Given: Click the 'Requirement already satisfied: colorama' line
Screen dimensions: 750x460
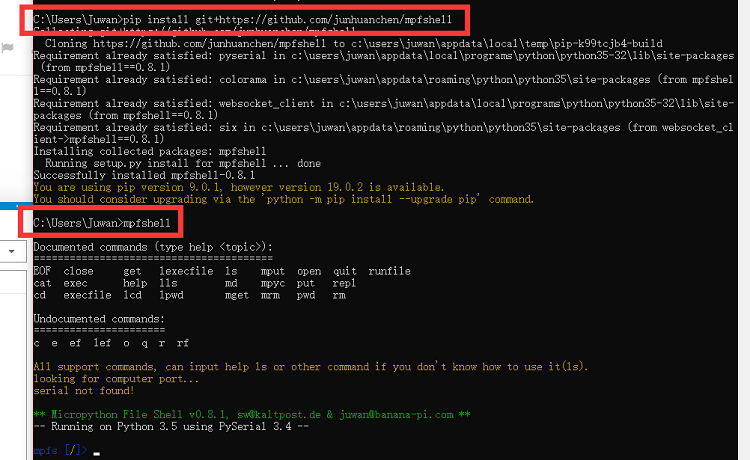Looking at the screenshot, I should pyautogui.click(x=383, y=86).
